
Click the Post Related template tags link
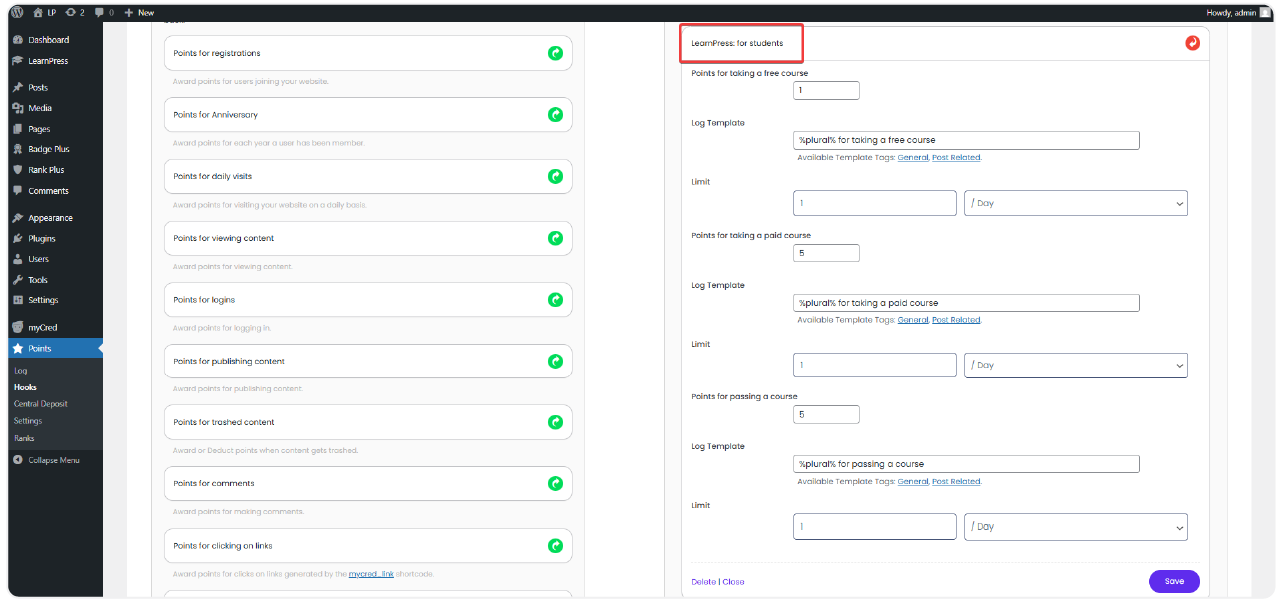pyautogui.click(x=955, y=157)
